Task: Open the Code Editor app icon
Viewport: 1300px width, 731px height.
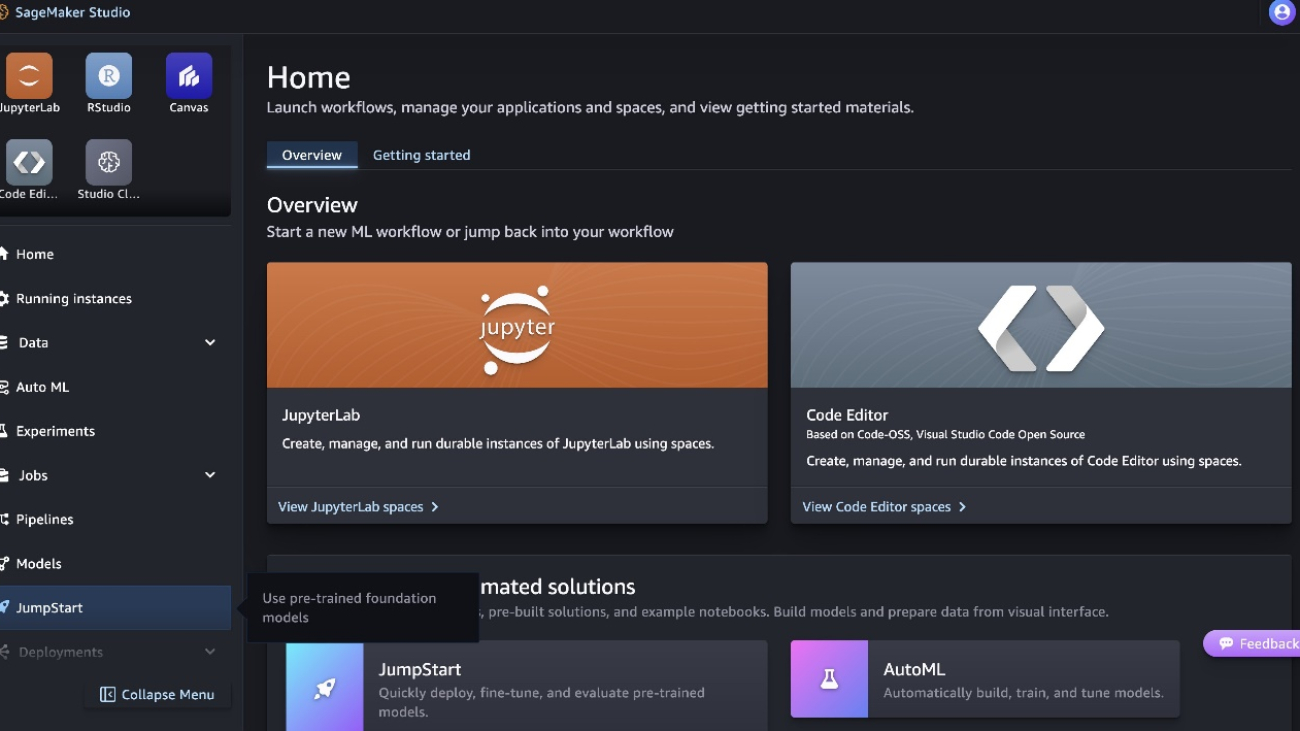Action: click(x=29, y=162)
